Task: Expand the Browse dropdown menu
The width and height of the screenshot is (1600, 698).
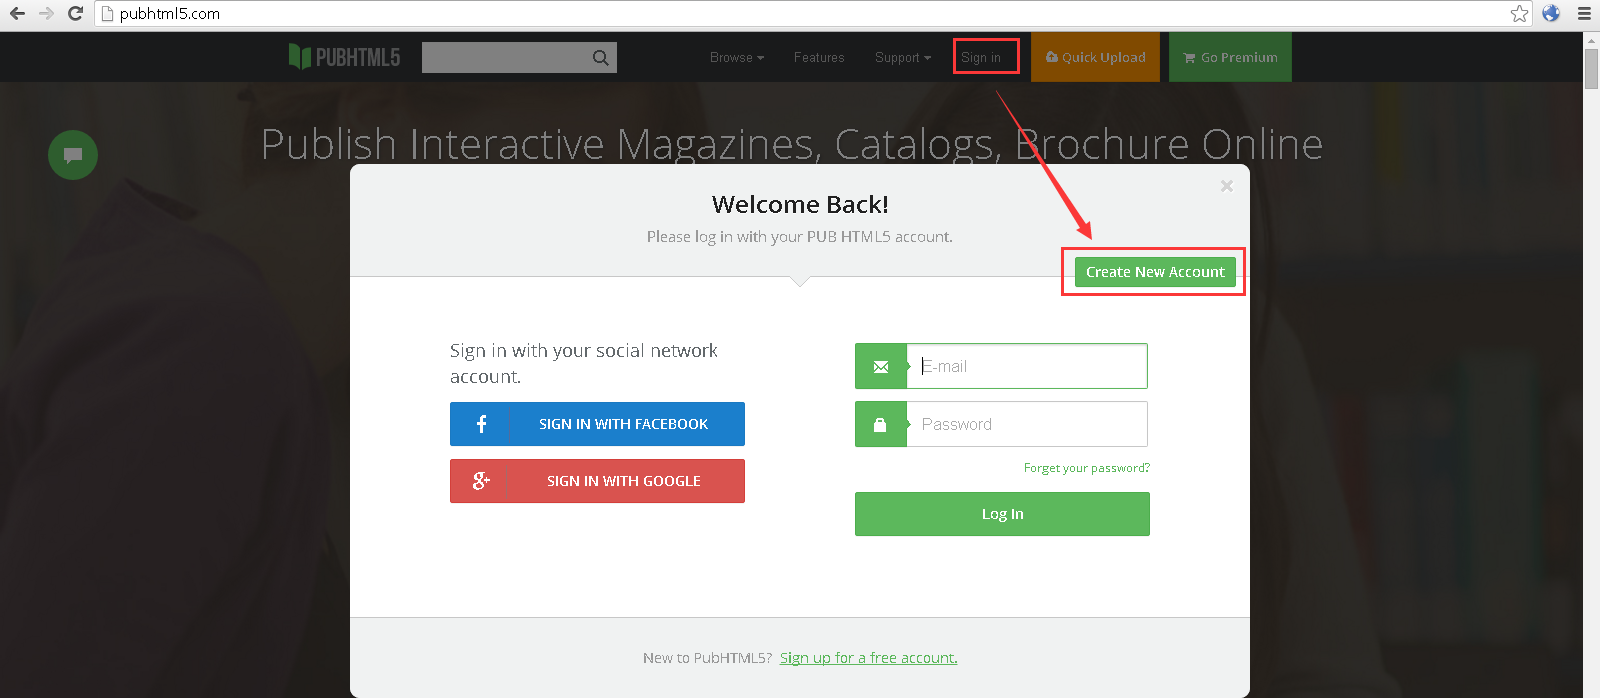Action: click(x=737, y=57)
